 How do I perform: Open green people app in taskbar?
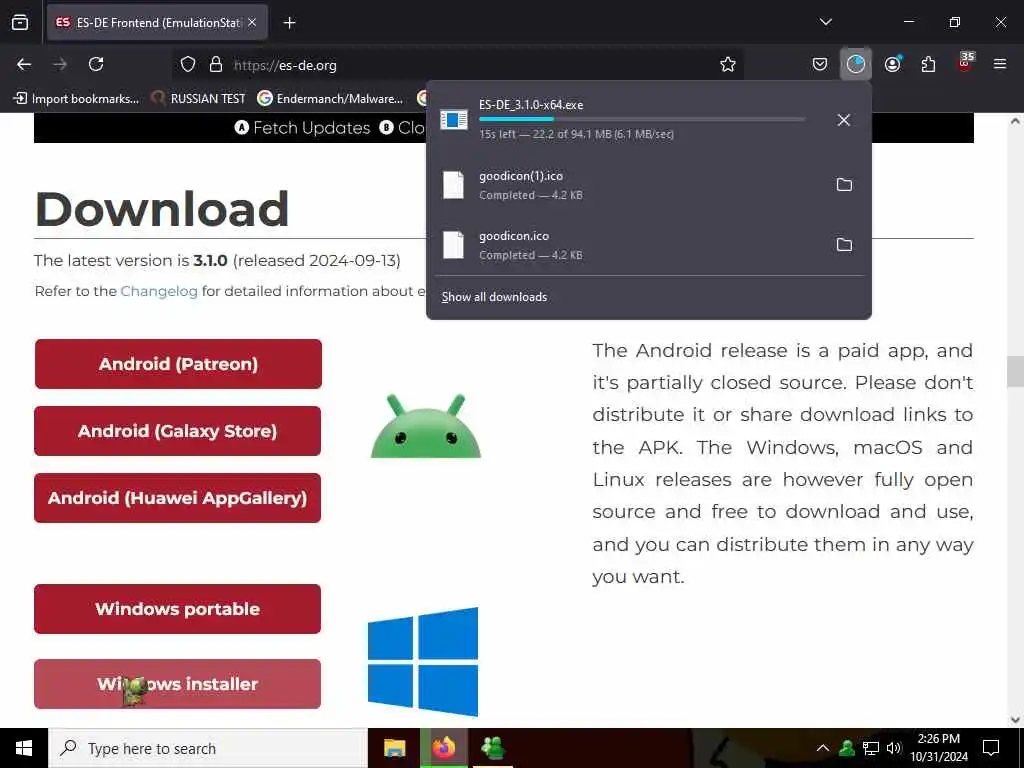point(492,748)
